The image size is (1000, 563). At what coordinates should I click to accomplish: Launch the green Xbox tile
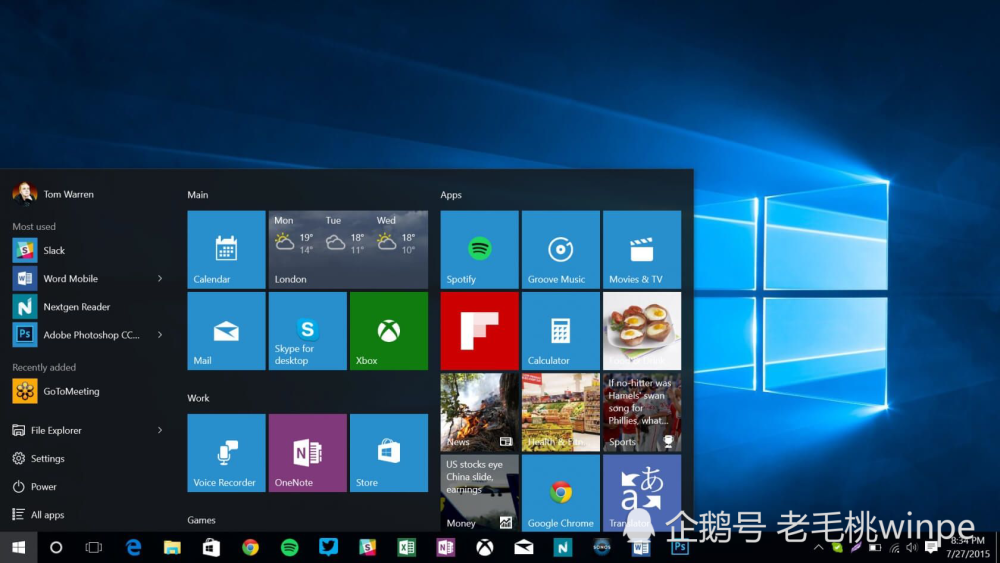tap(389, 331)
